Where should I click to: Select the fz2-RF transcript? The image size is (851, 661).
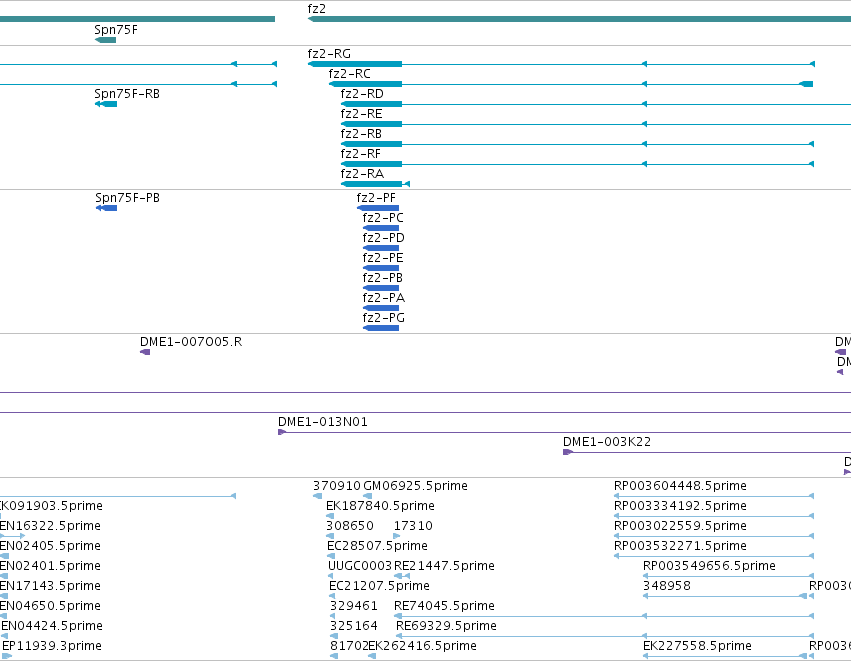pos(577,164)
